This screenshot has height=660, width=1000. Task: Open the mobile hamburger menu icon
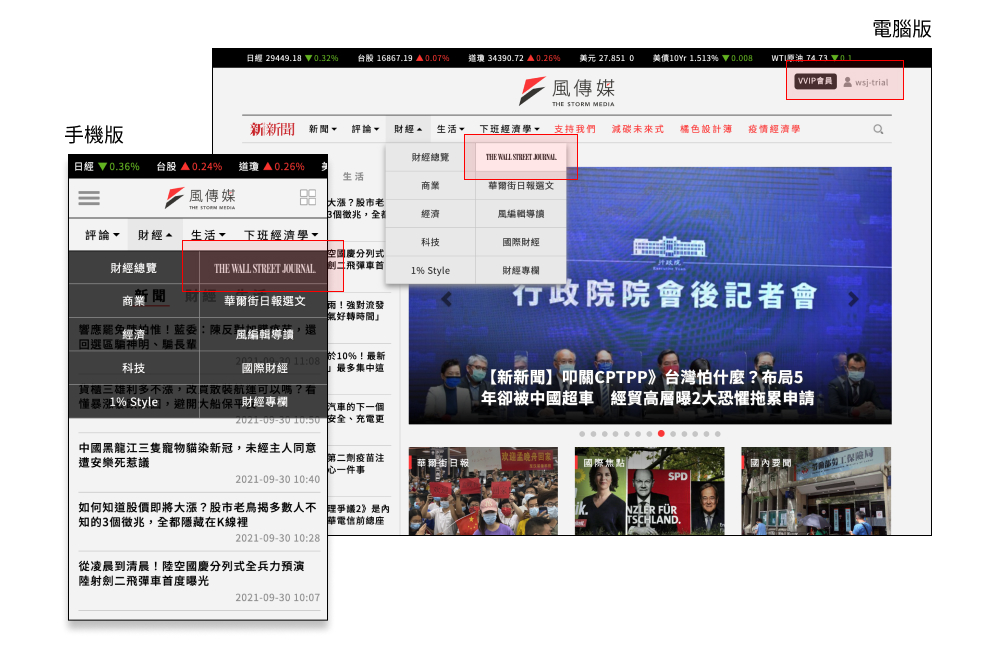click(x=89, y=198)
